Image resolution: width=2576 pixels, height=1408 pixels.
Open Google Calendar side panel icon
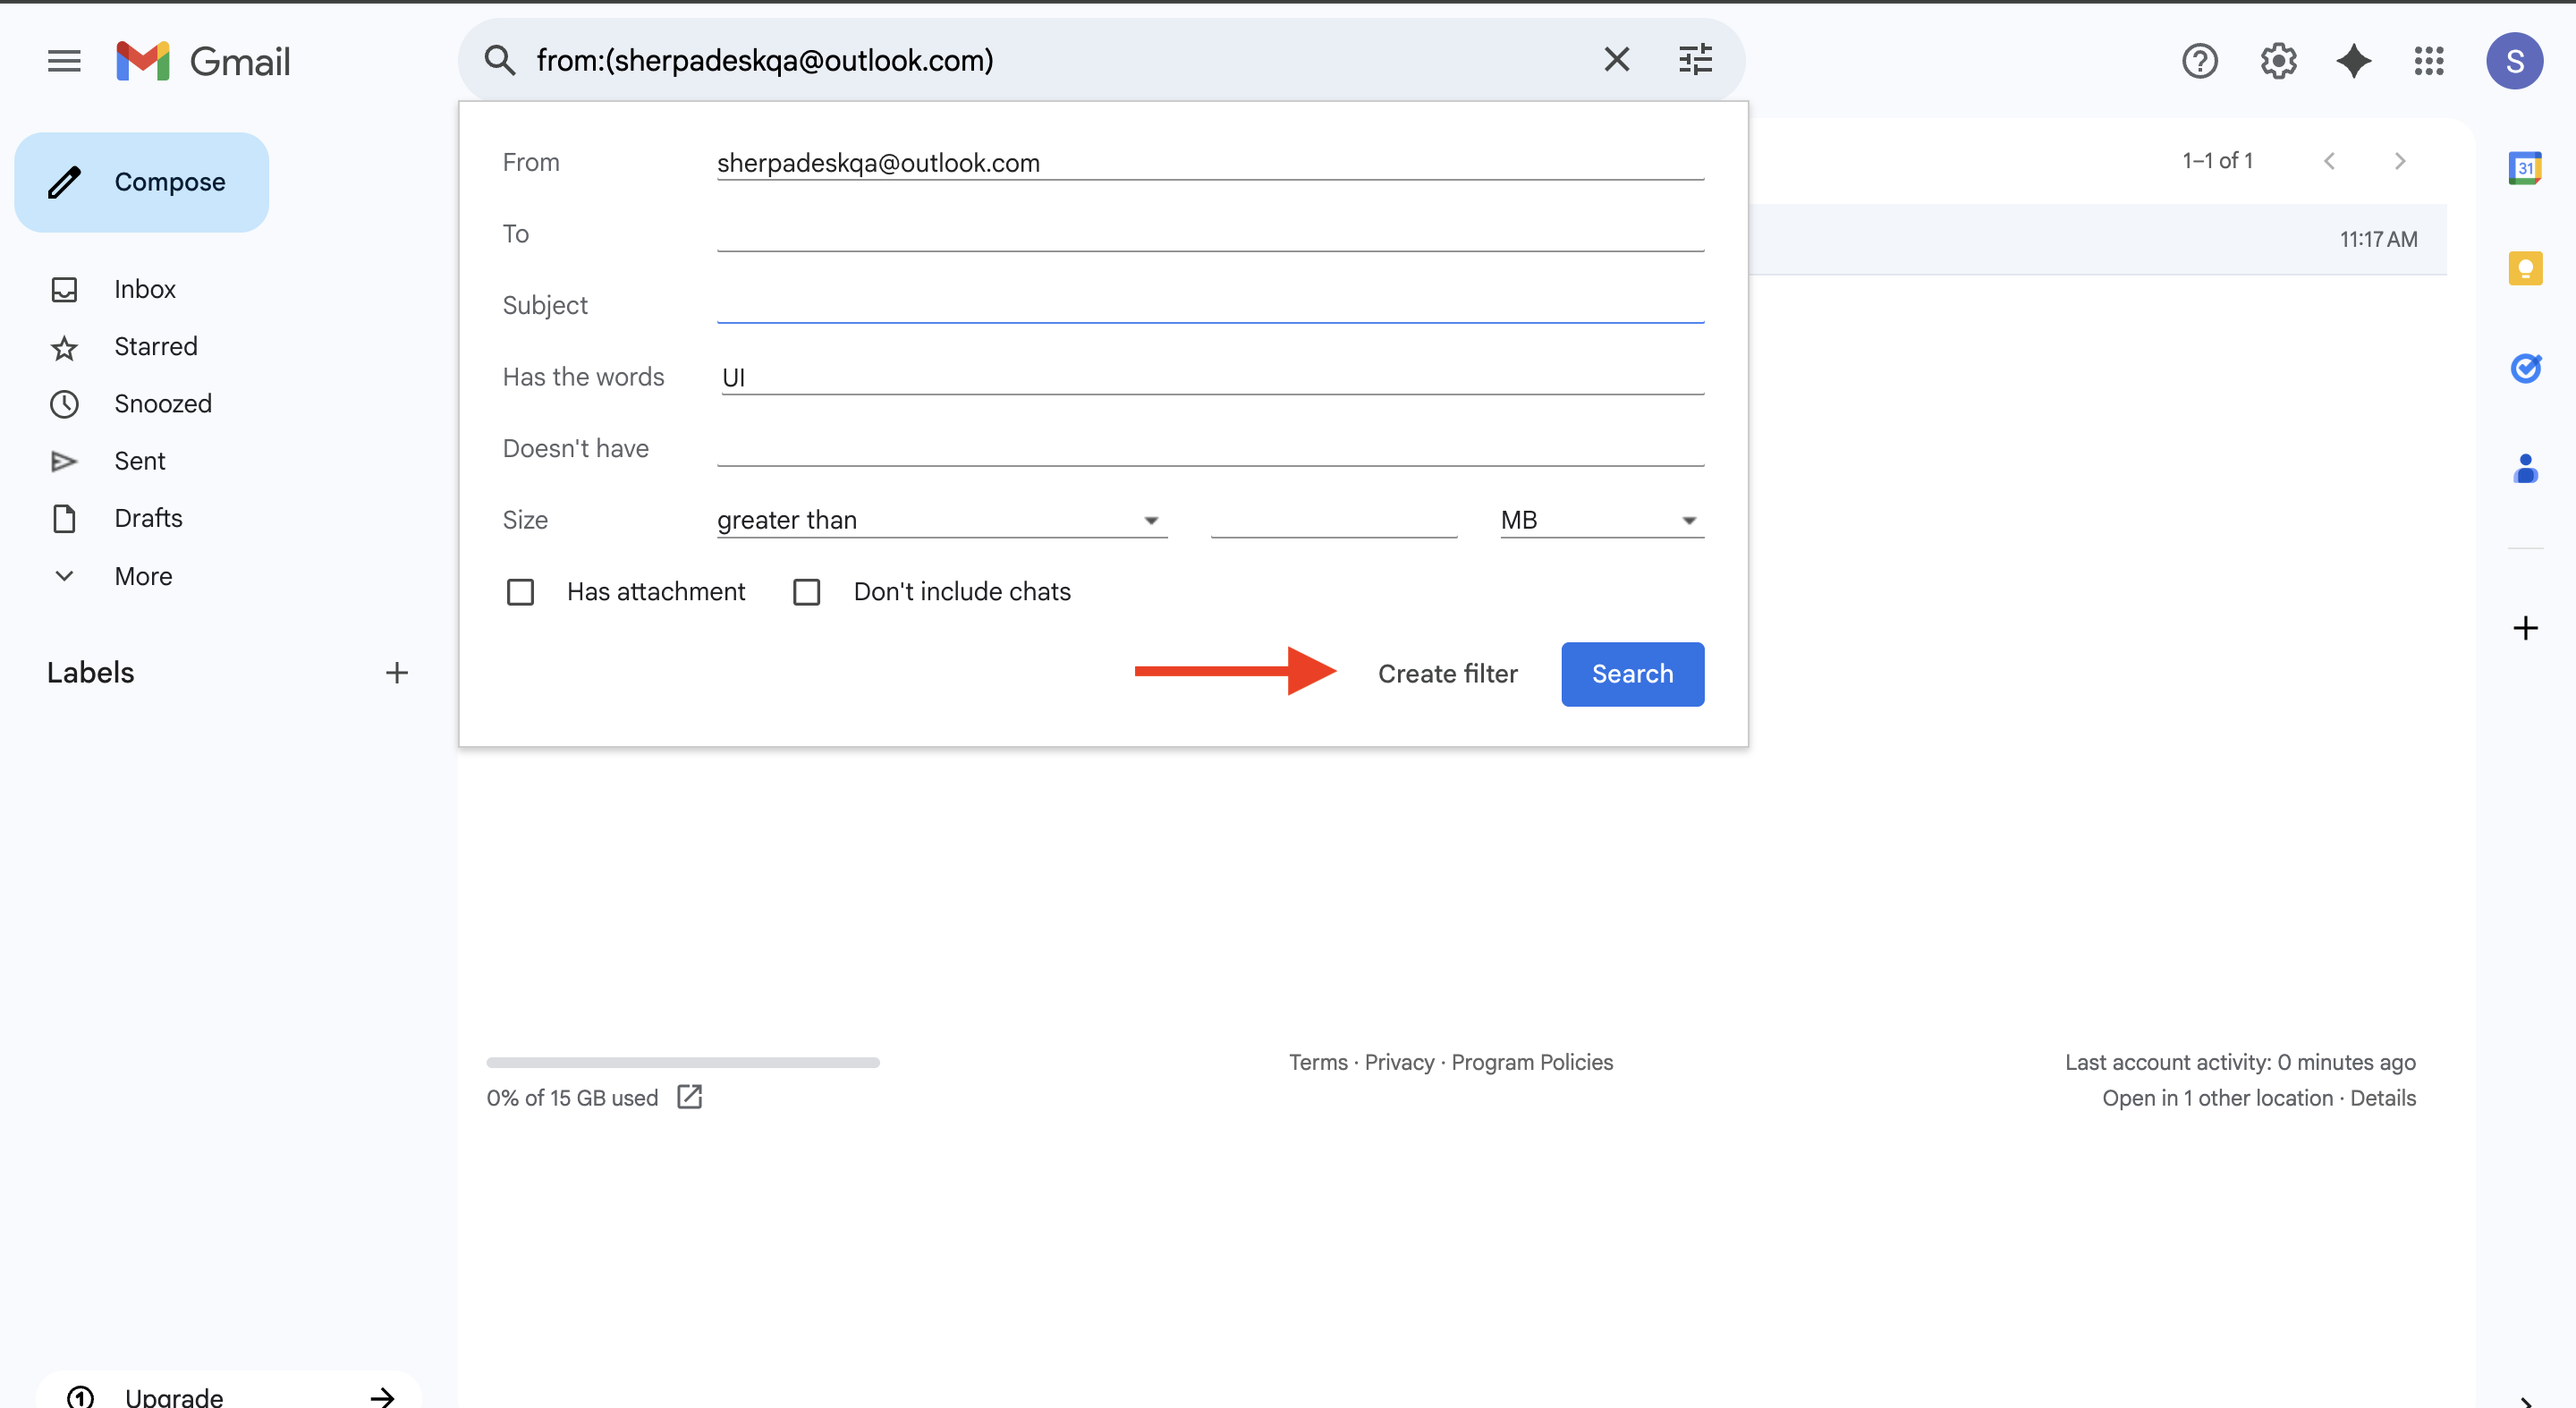[x=2524, y=168]
